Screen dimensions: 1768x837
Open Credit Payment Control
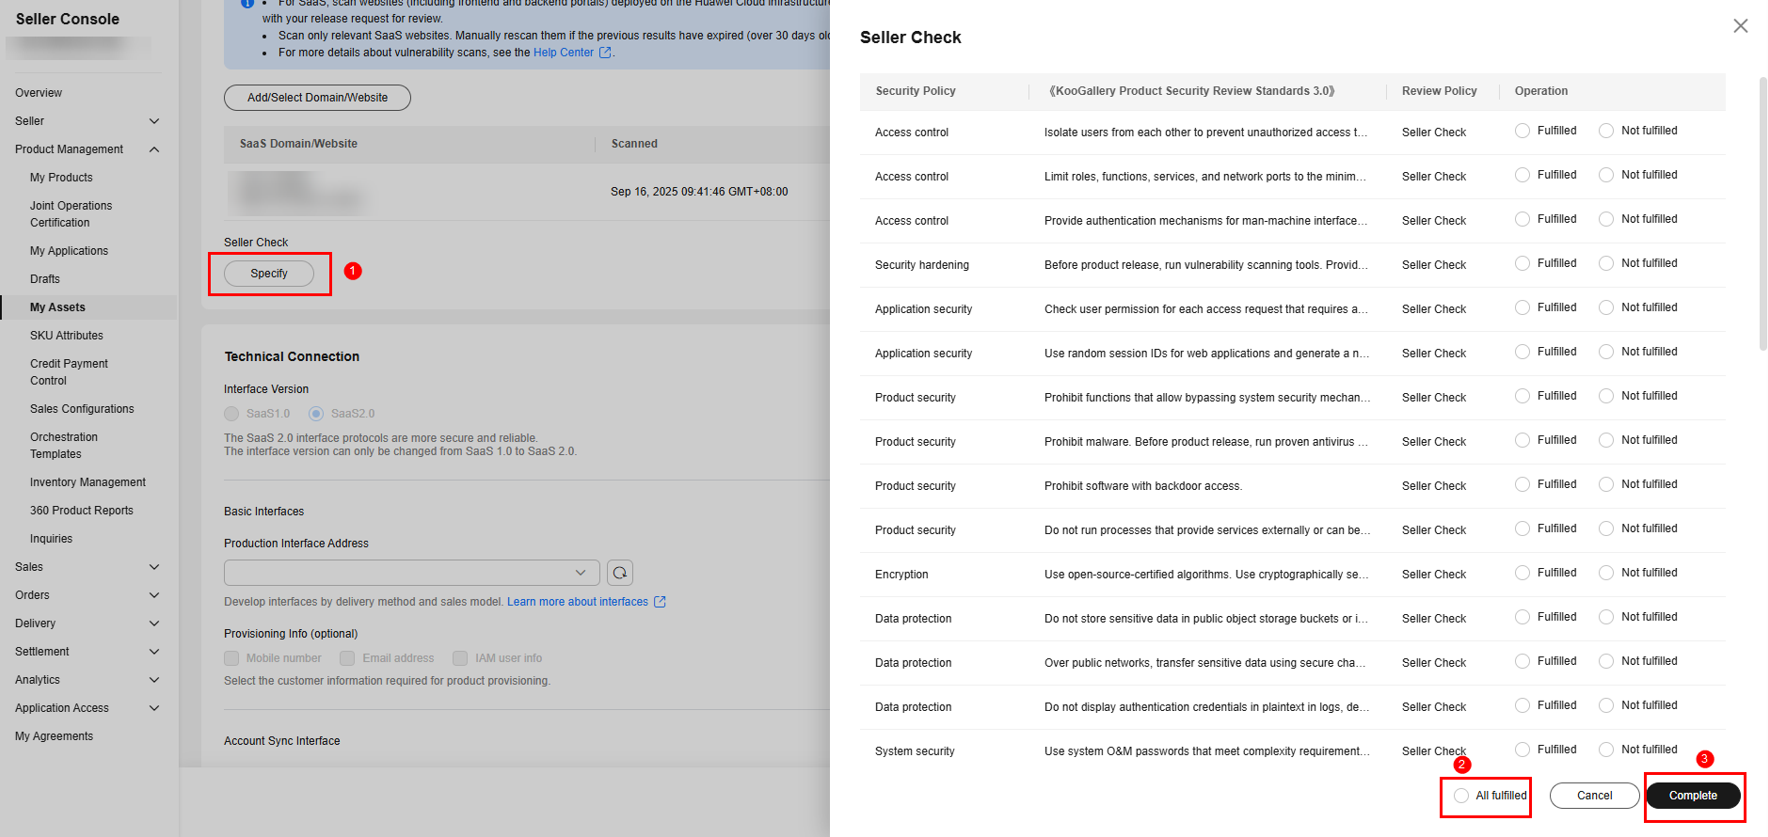tap(69, 372)
